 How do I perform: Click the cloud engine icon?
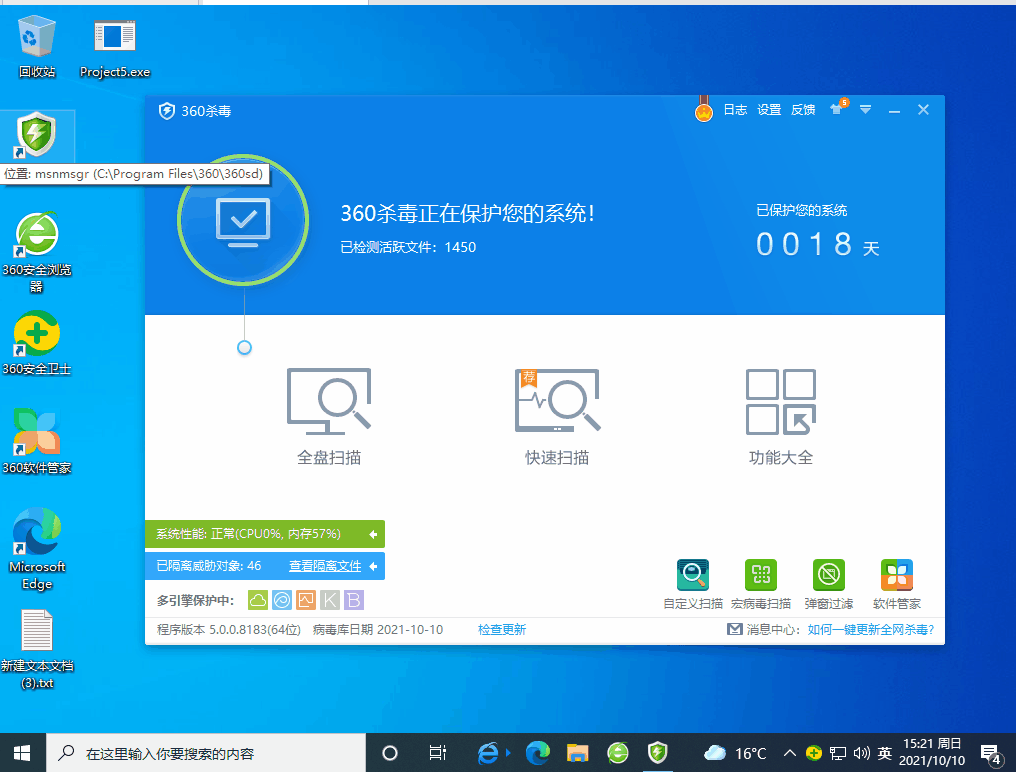pos(258,600)
